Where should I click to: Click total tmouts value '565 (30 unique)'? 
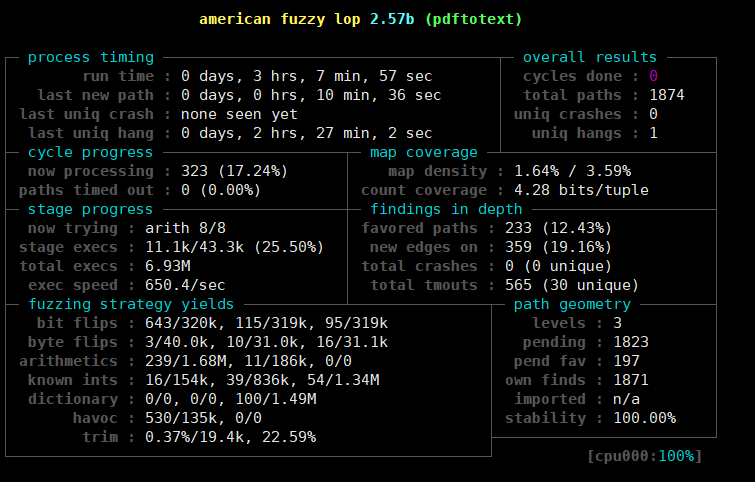pos(572,285)
